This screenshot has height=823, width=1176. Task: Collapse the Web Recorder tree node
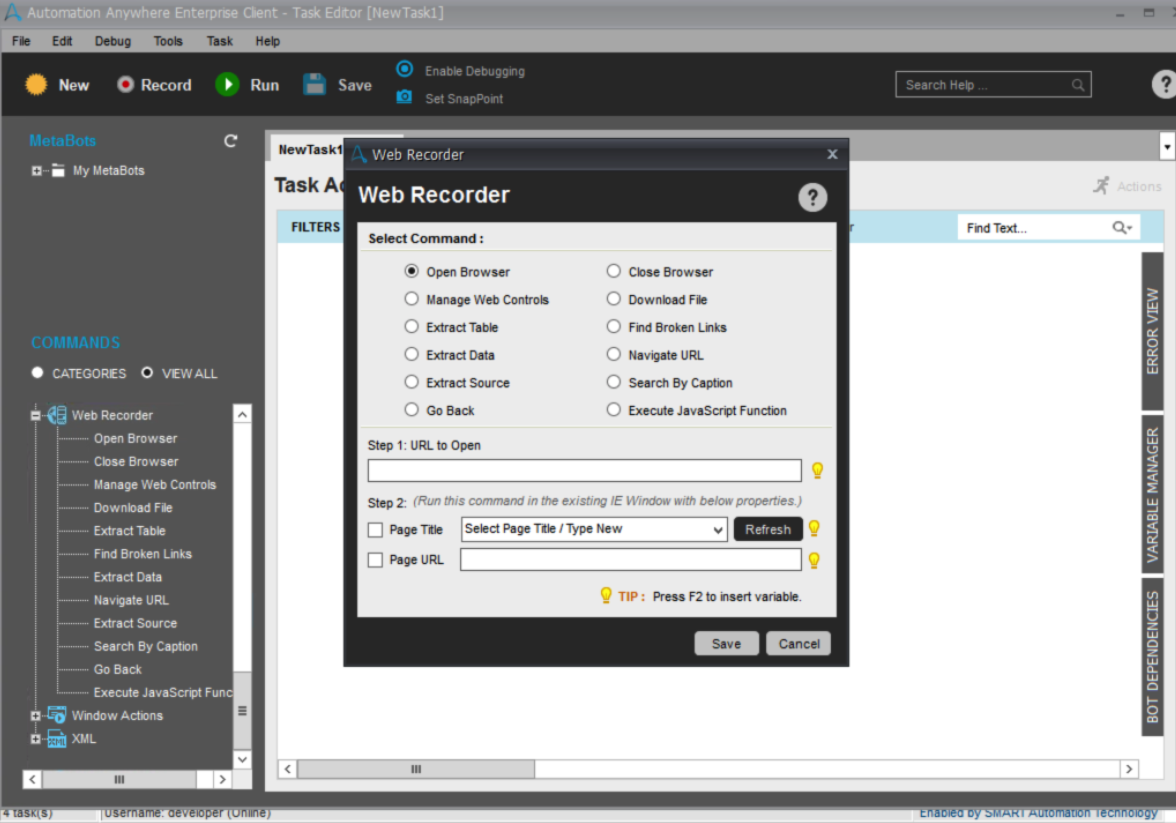pos(35,415)
